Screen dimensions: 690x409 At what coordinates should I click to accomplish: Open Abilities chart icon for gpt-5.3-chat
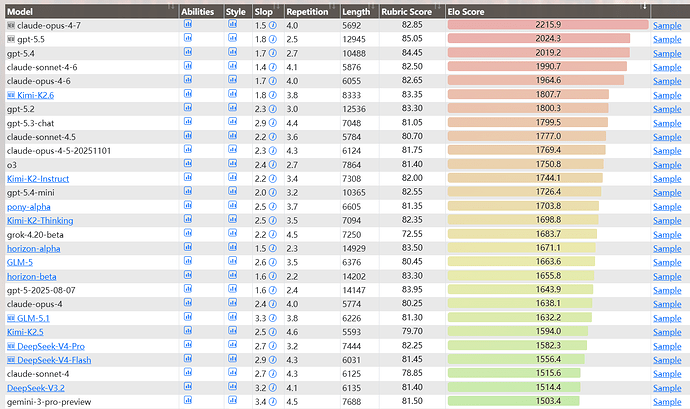(188, 122)
